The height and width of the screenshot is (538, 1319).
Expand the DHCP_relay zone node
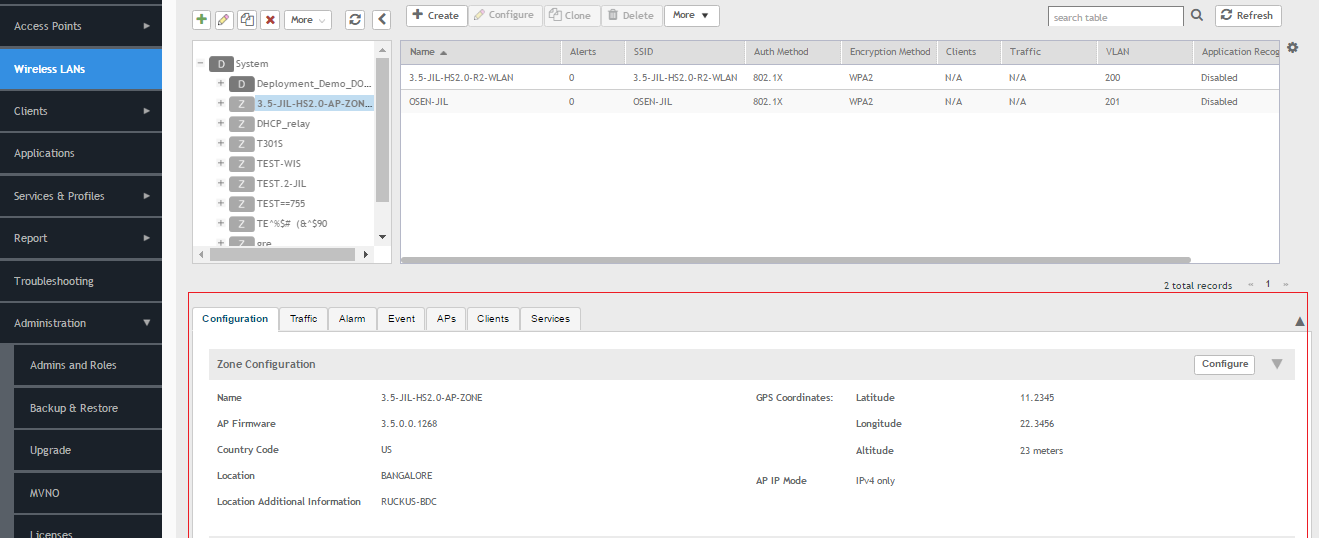220,123
